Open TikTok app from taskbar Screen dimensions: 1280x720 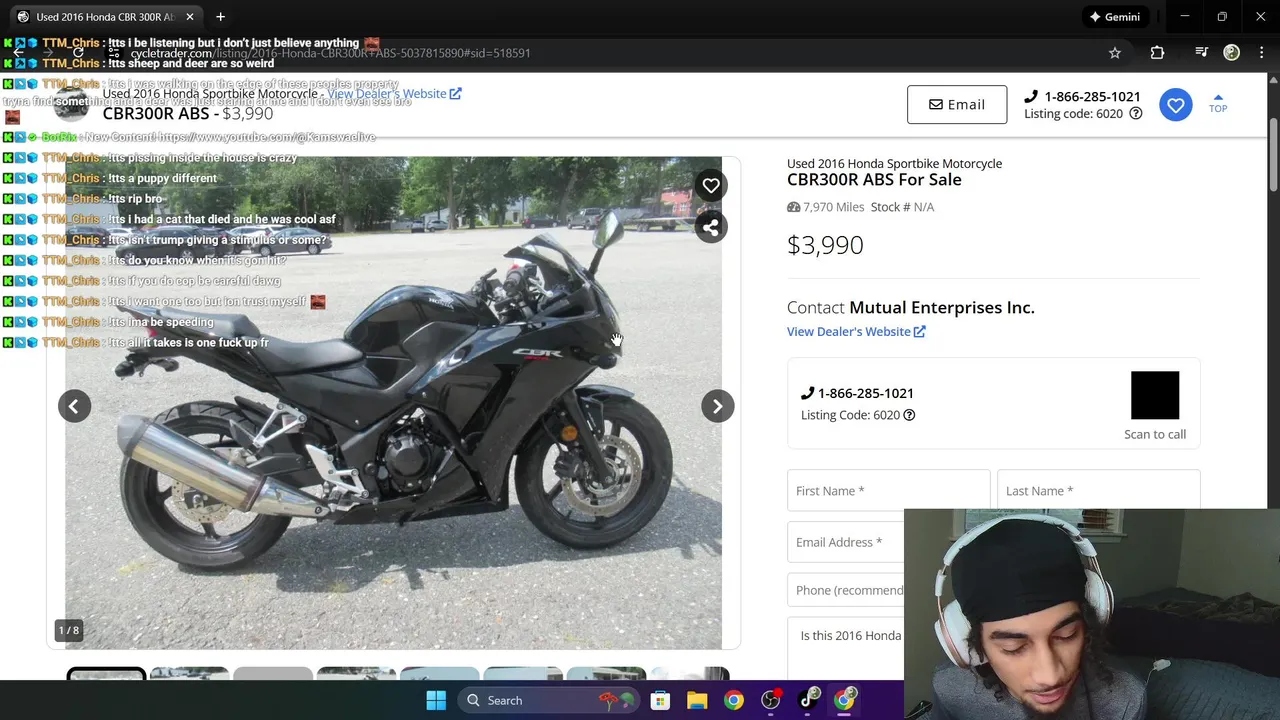(808, 700)
